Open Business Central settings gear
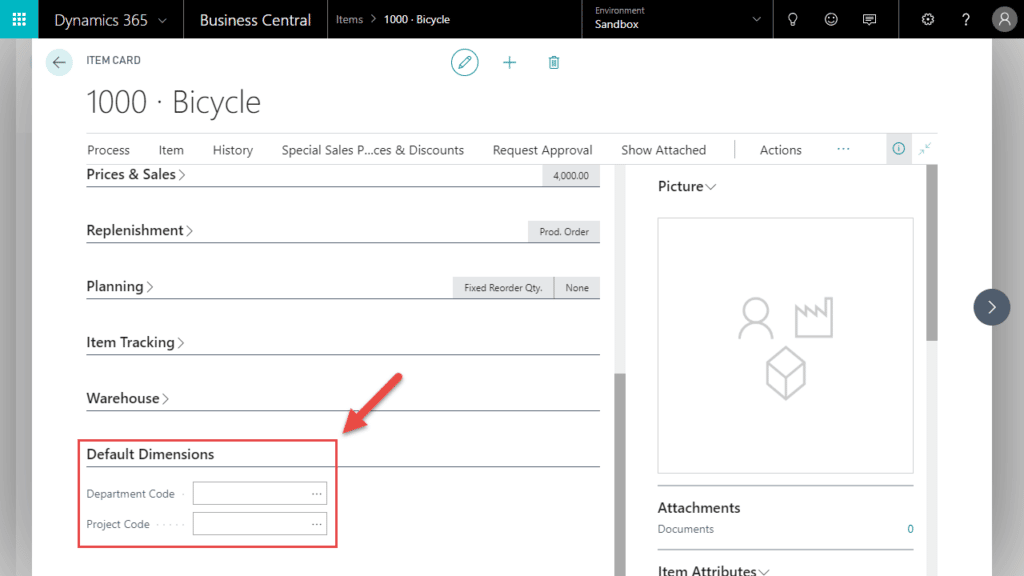1024x576 pixels. pyautogui.click(x=928, y=19)
